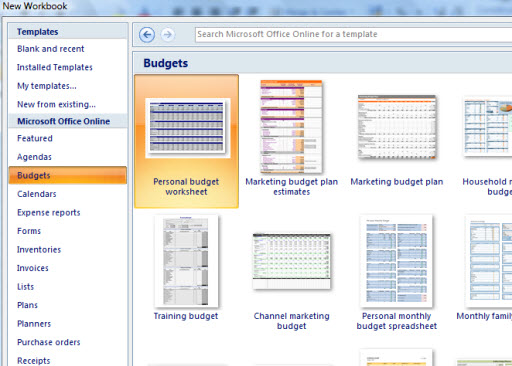Open the Expense reports category
This screenshot has height=366, width=512.
click(49, 213)
